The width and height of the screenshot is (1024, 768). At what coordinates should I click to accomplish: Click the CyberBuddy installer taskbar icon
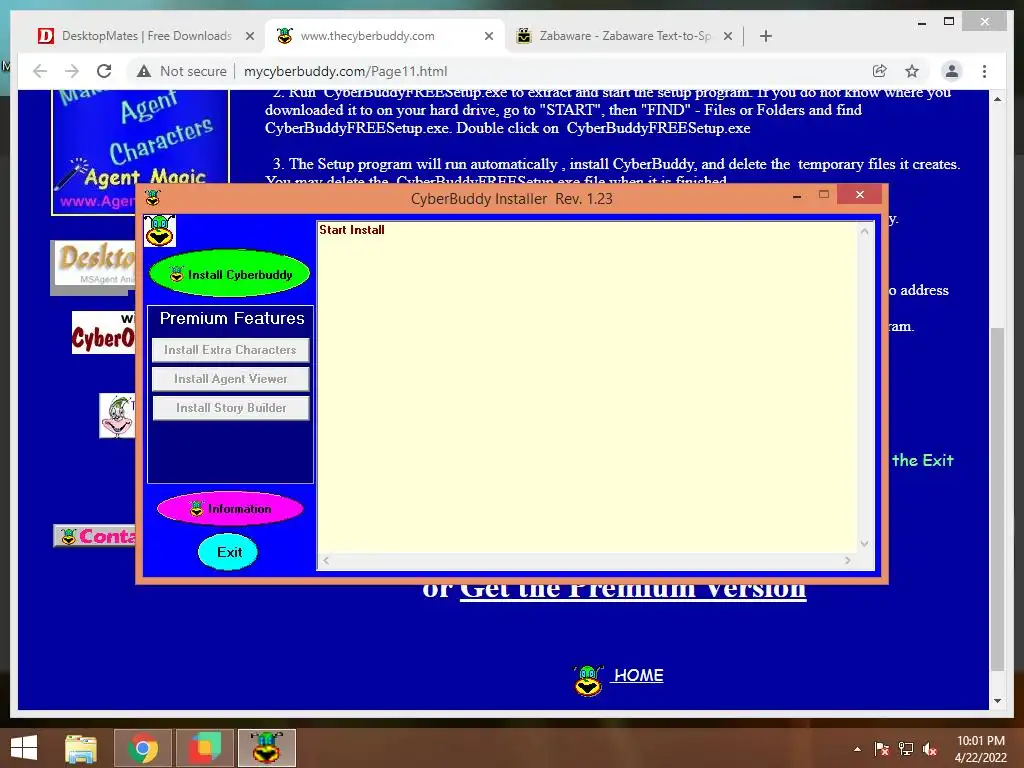point(266,748)
